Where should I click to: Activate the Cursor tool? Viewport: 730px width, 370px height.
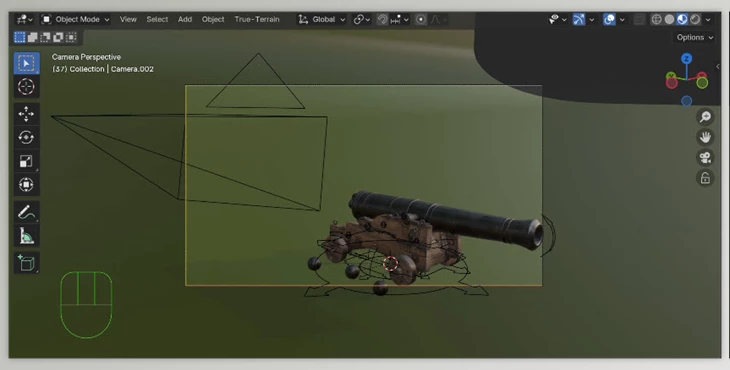tap(27, 87)
